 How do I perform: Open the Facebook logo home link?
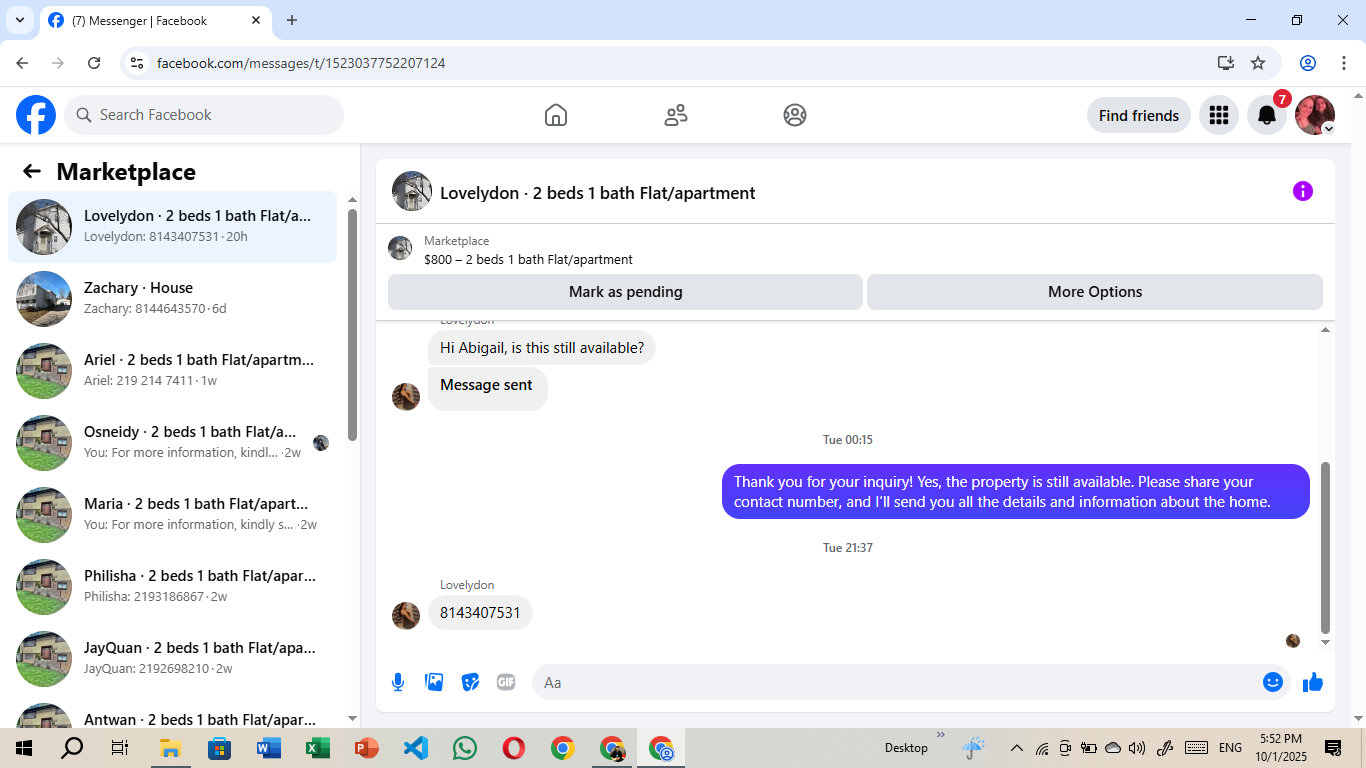pyautogui.click(x=36, y=115)
